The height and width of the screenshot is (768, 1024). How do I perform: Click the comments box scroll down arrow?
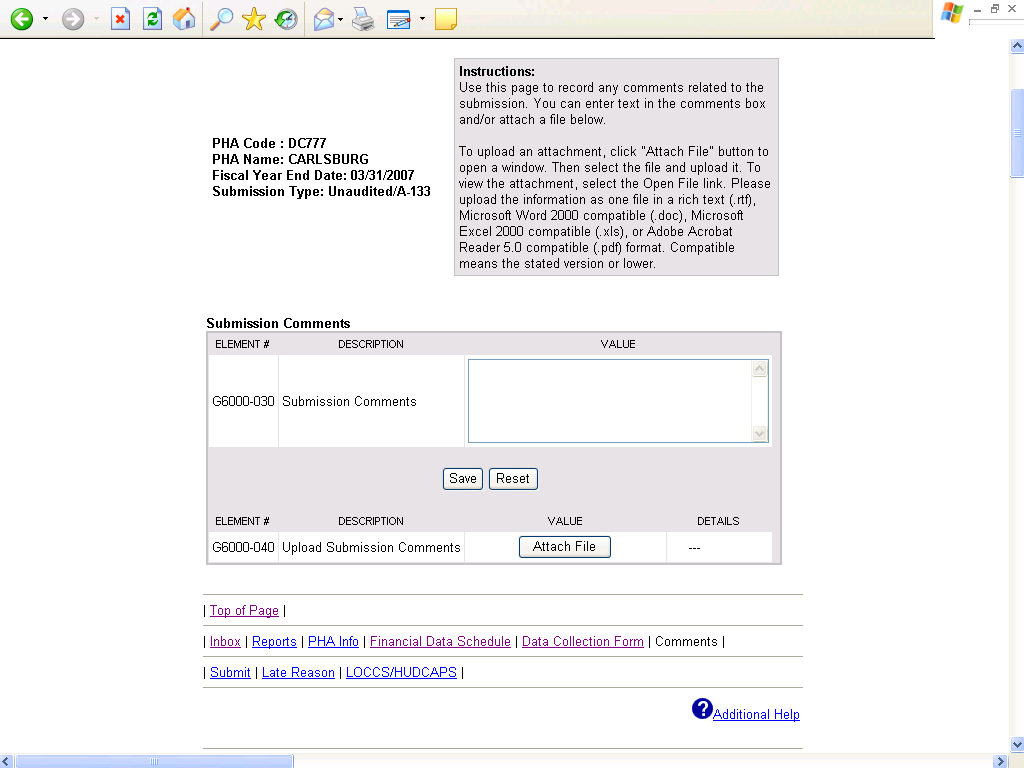(760, 433)
